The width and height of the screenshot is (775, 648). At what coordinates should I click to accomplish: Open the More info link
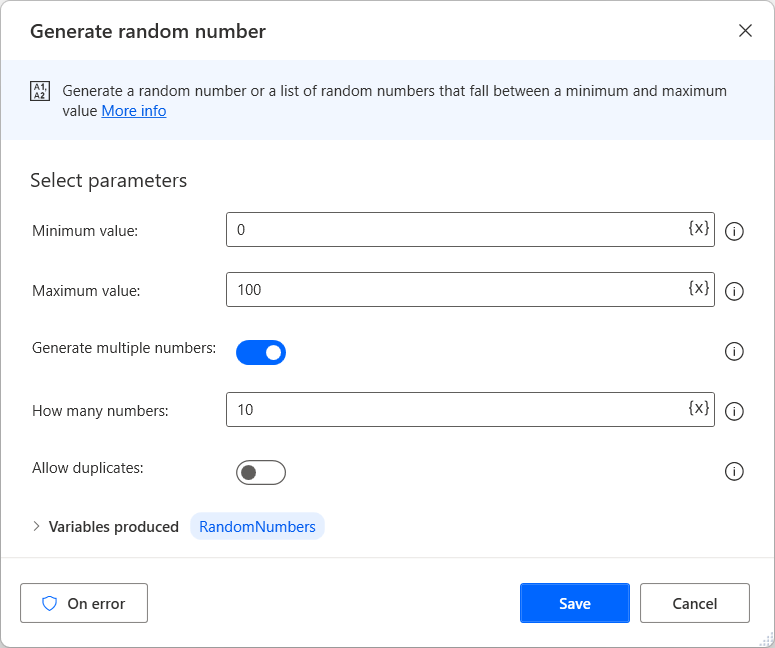[134, 111]
